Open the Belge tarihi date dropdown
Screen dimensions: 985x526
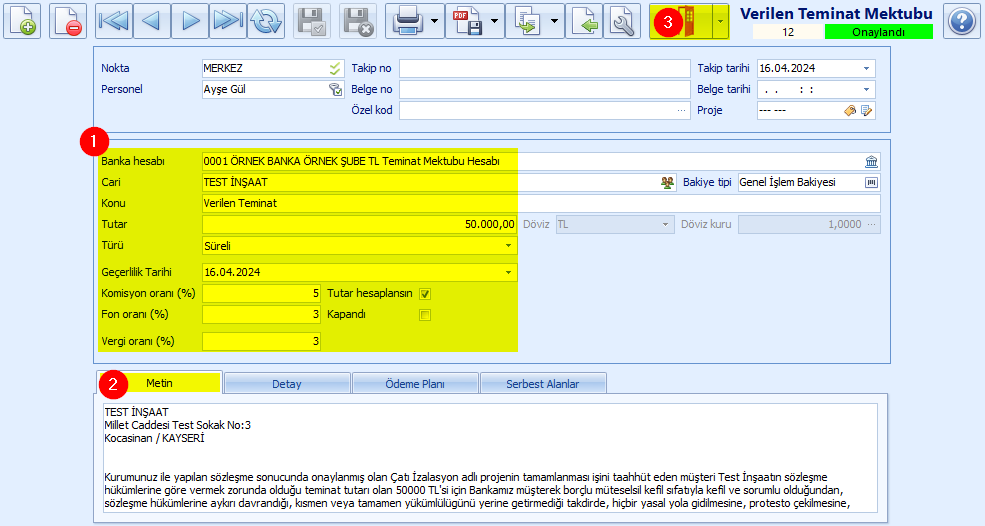[x=866, y=90]
